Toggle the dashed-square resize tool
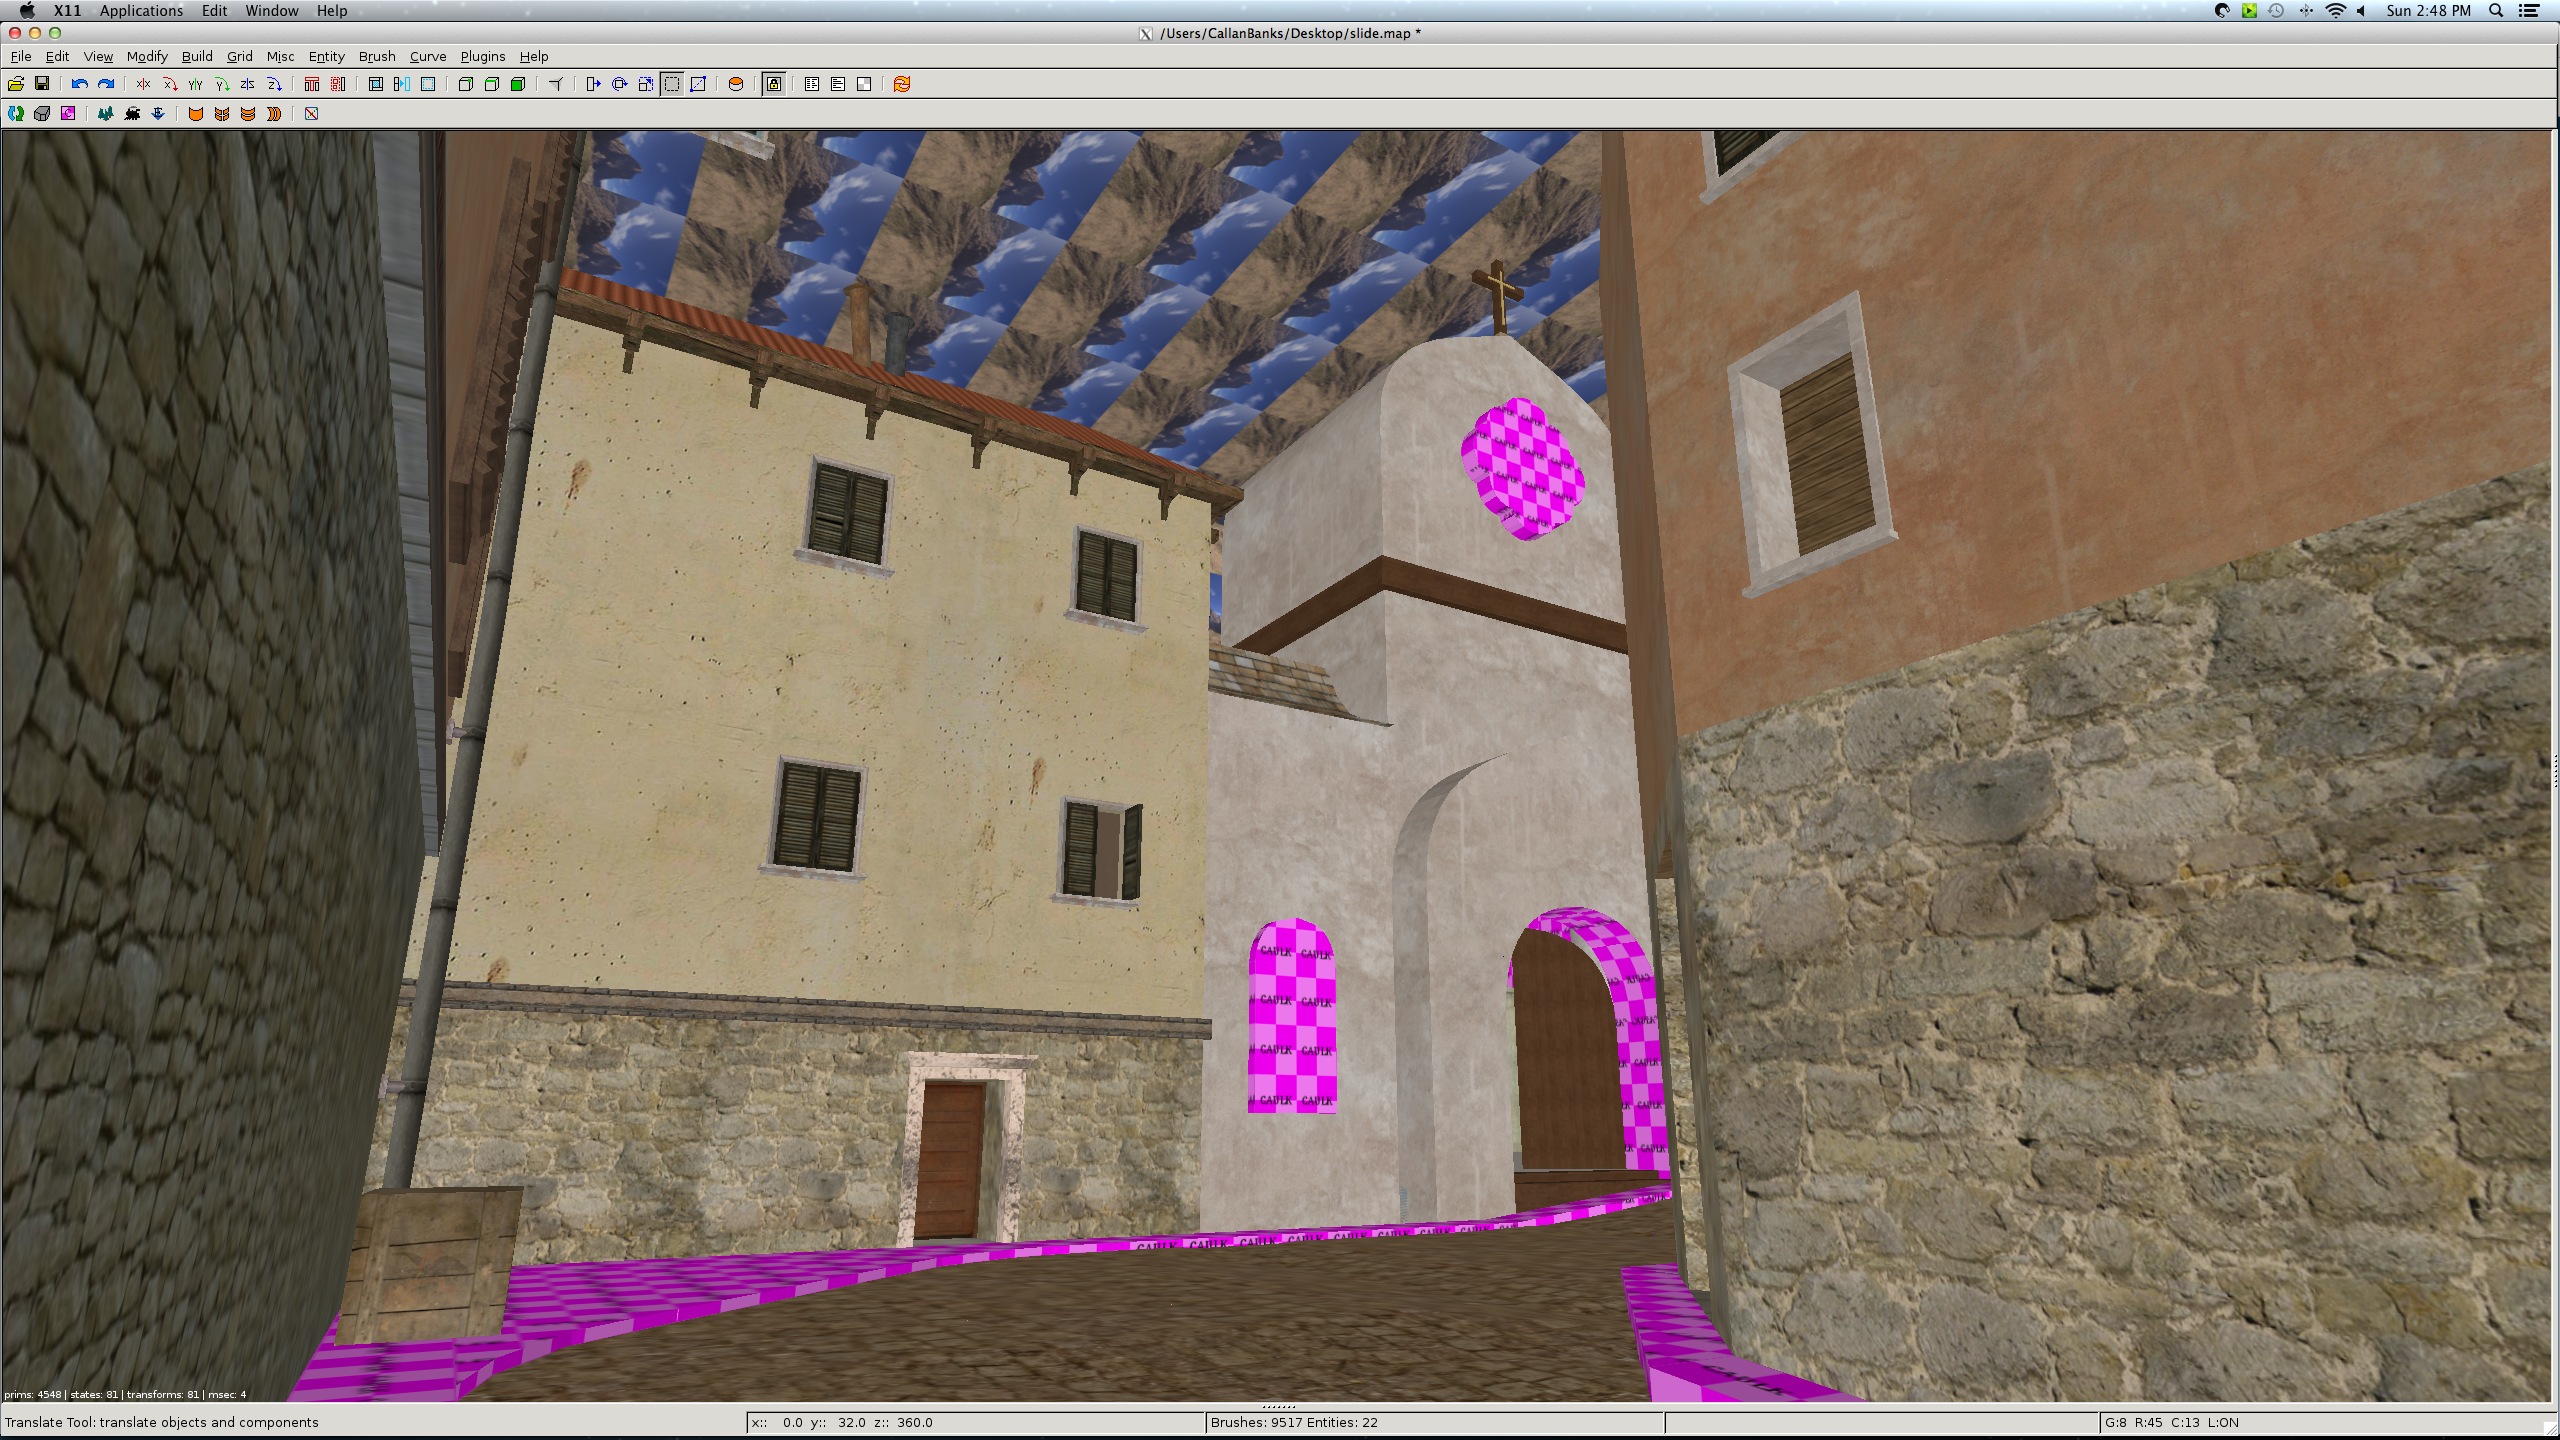Viewport: 2560px width, 1440px height. coord(672,84)
